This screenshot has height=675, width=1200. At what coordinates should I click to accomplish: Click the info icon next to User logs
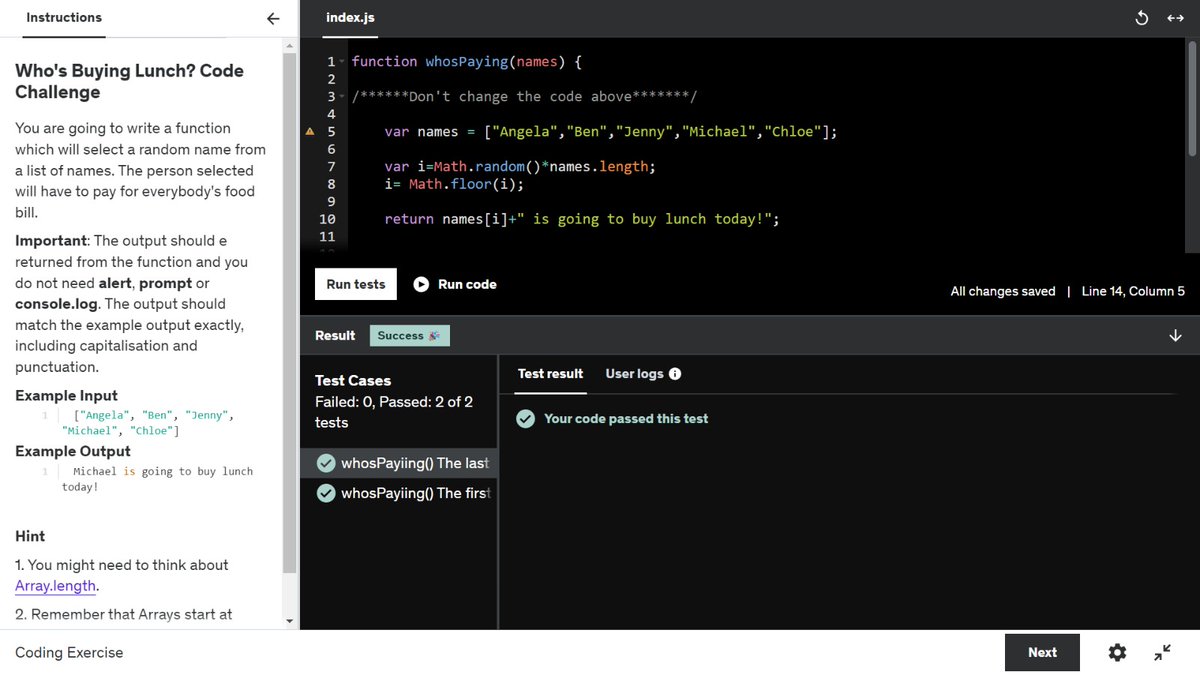pos(676,373)
